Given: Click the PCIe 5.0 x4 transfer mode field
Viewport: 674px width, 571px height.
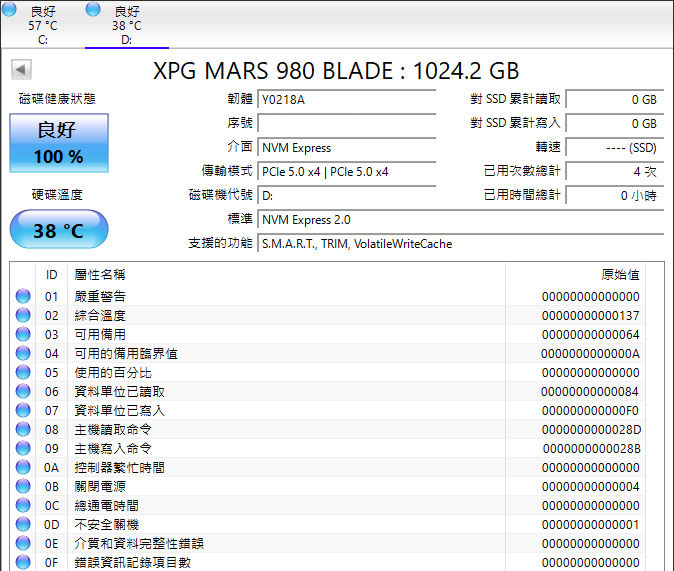Looking at the screenshot, I should pyautogui.click(x=346, y=172).
